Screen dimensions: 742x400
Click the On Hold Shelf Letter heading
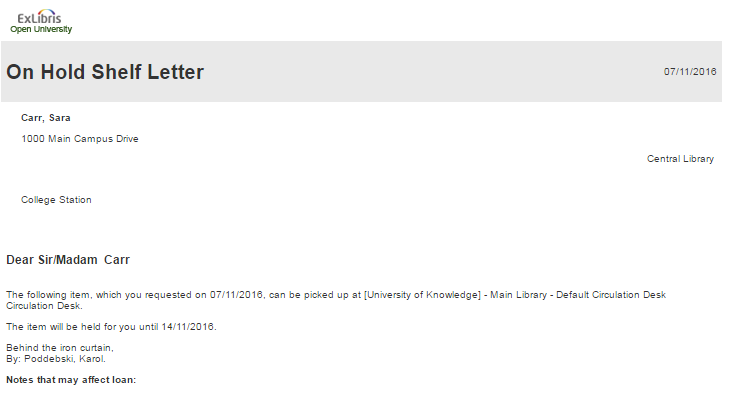(105, 72)
